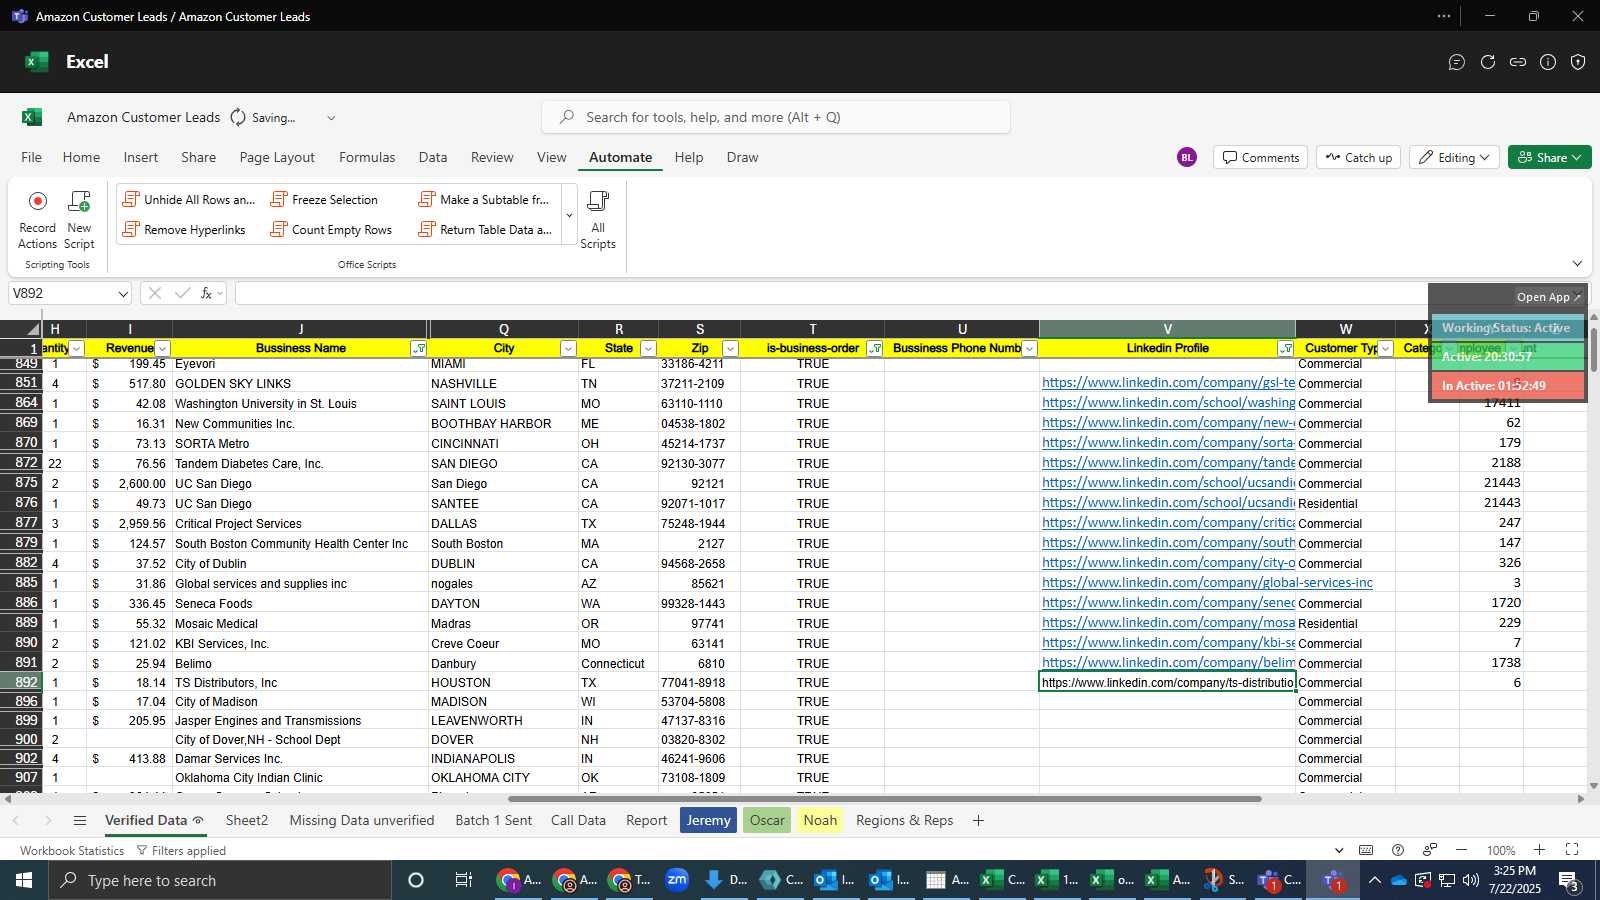The height and width of the screenshot is (900, 1600).
Task: Open the Data ribbon tab
Action: (x=432, y=157)
